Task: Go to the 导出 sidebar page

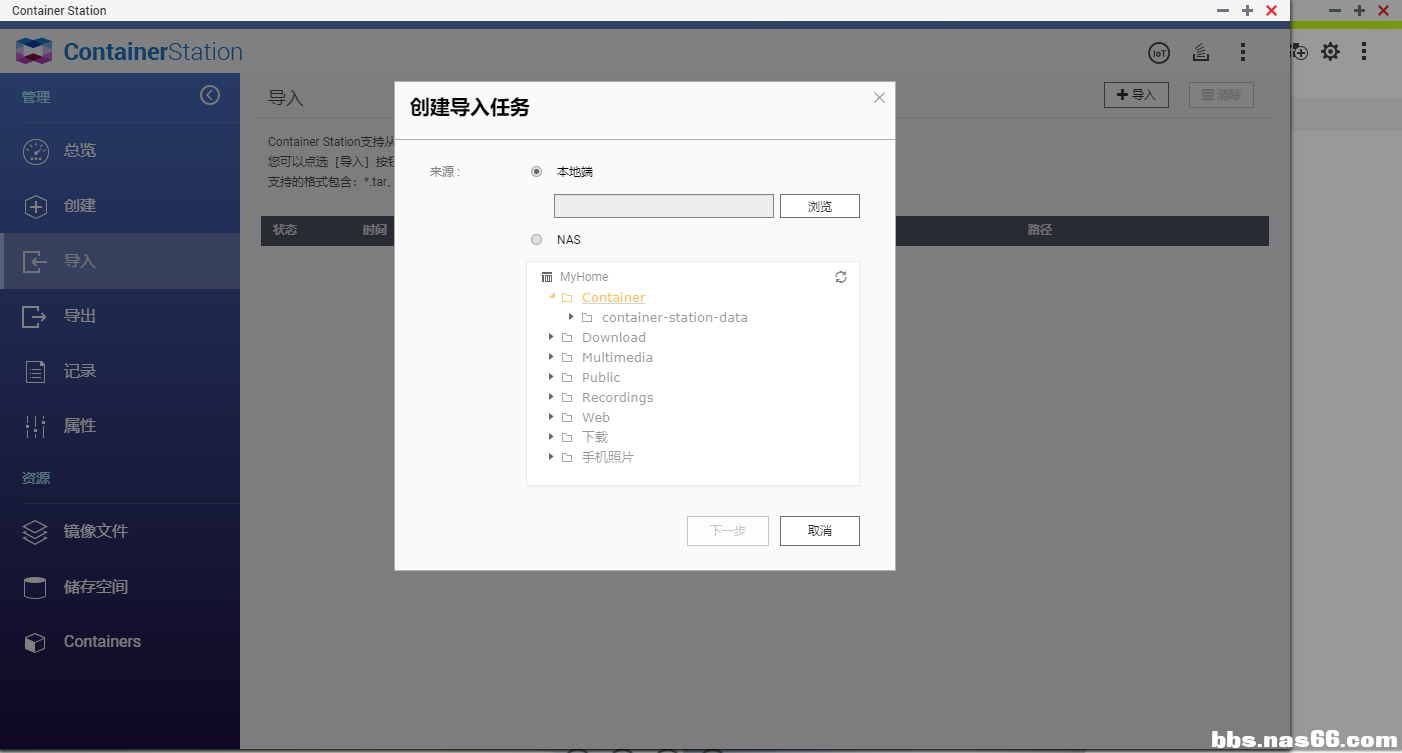Action: tap(79, 316)
